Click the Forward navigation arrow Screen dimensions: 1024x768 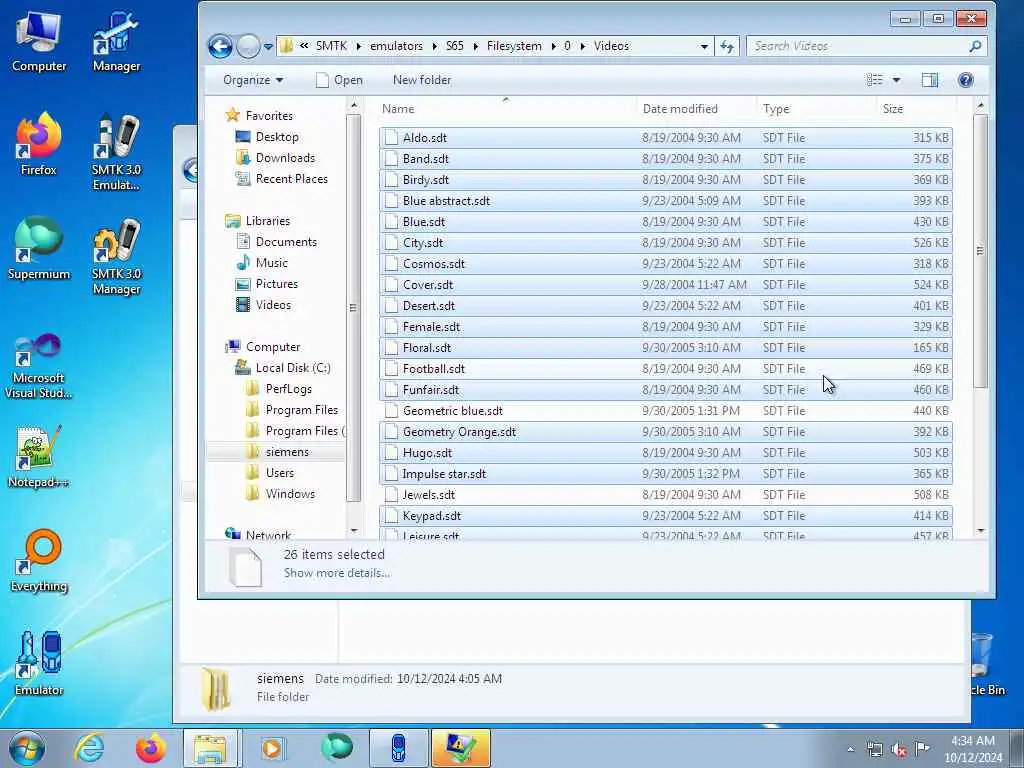248,46
